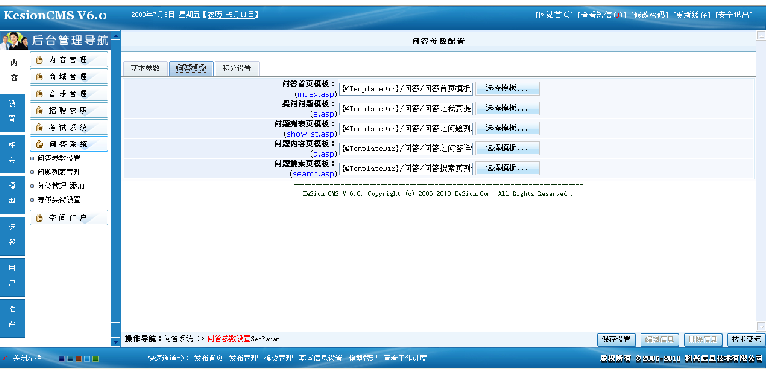Pick the dark navy theme color swatch
Viewport: 769px width, 370px height.
click(x=61, y=359)
